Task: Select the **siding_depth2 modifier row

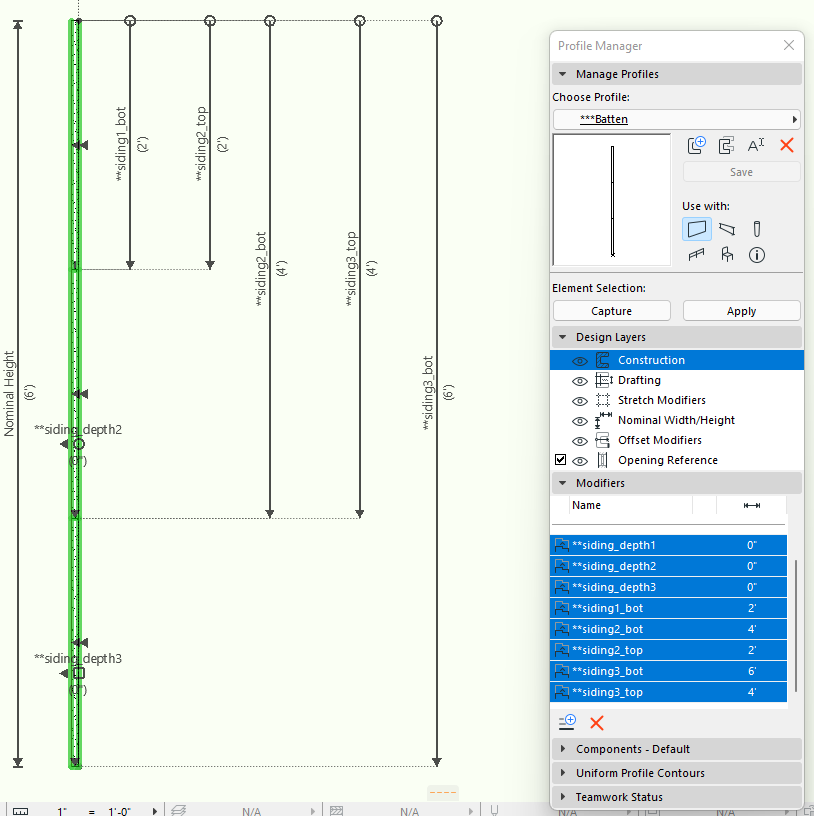Action: [x=668, y=566]
